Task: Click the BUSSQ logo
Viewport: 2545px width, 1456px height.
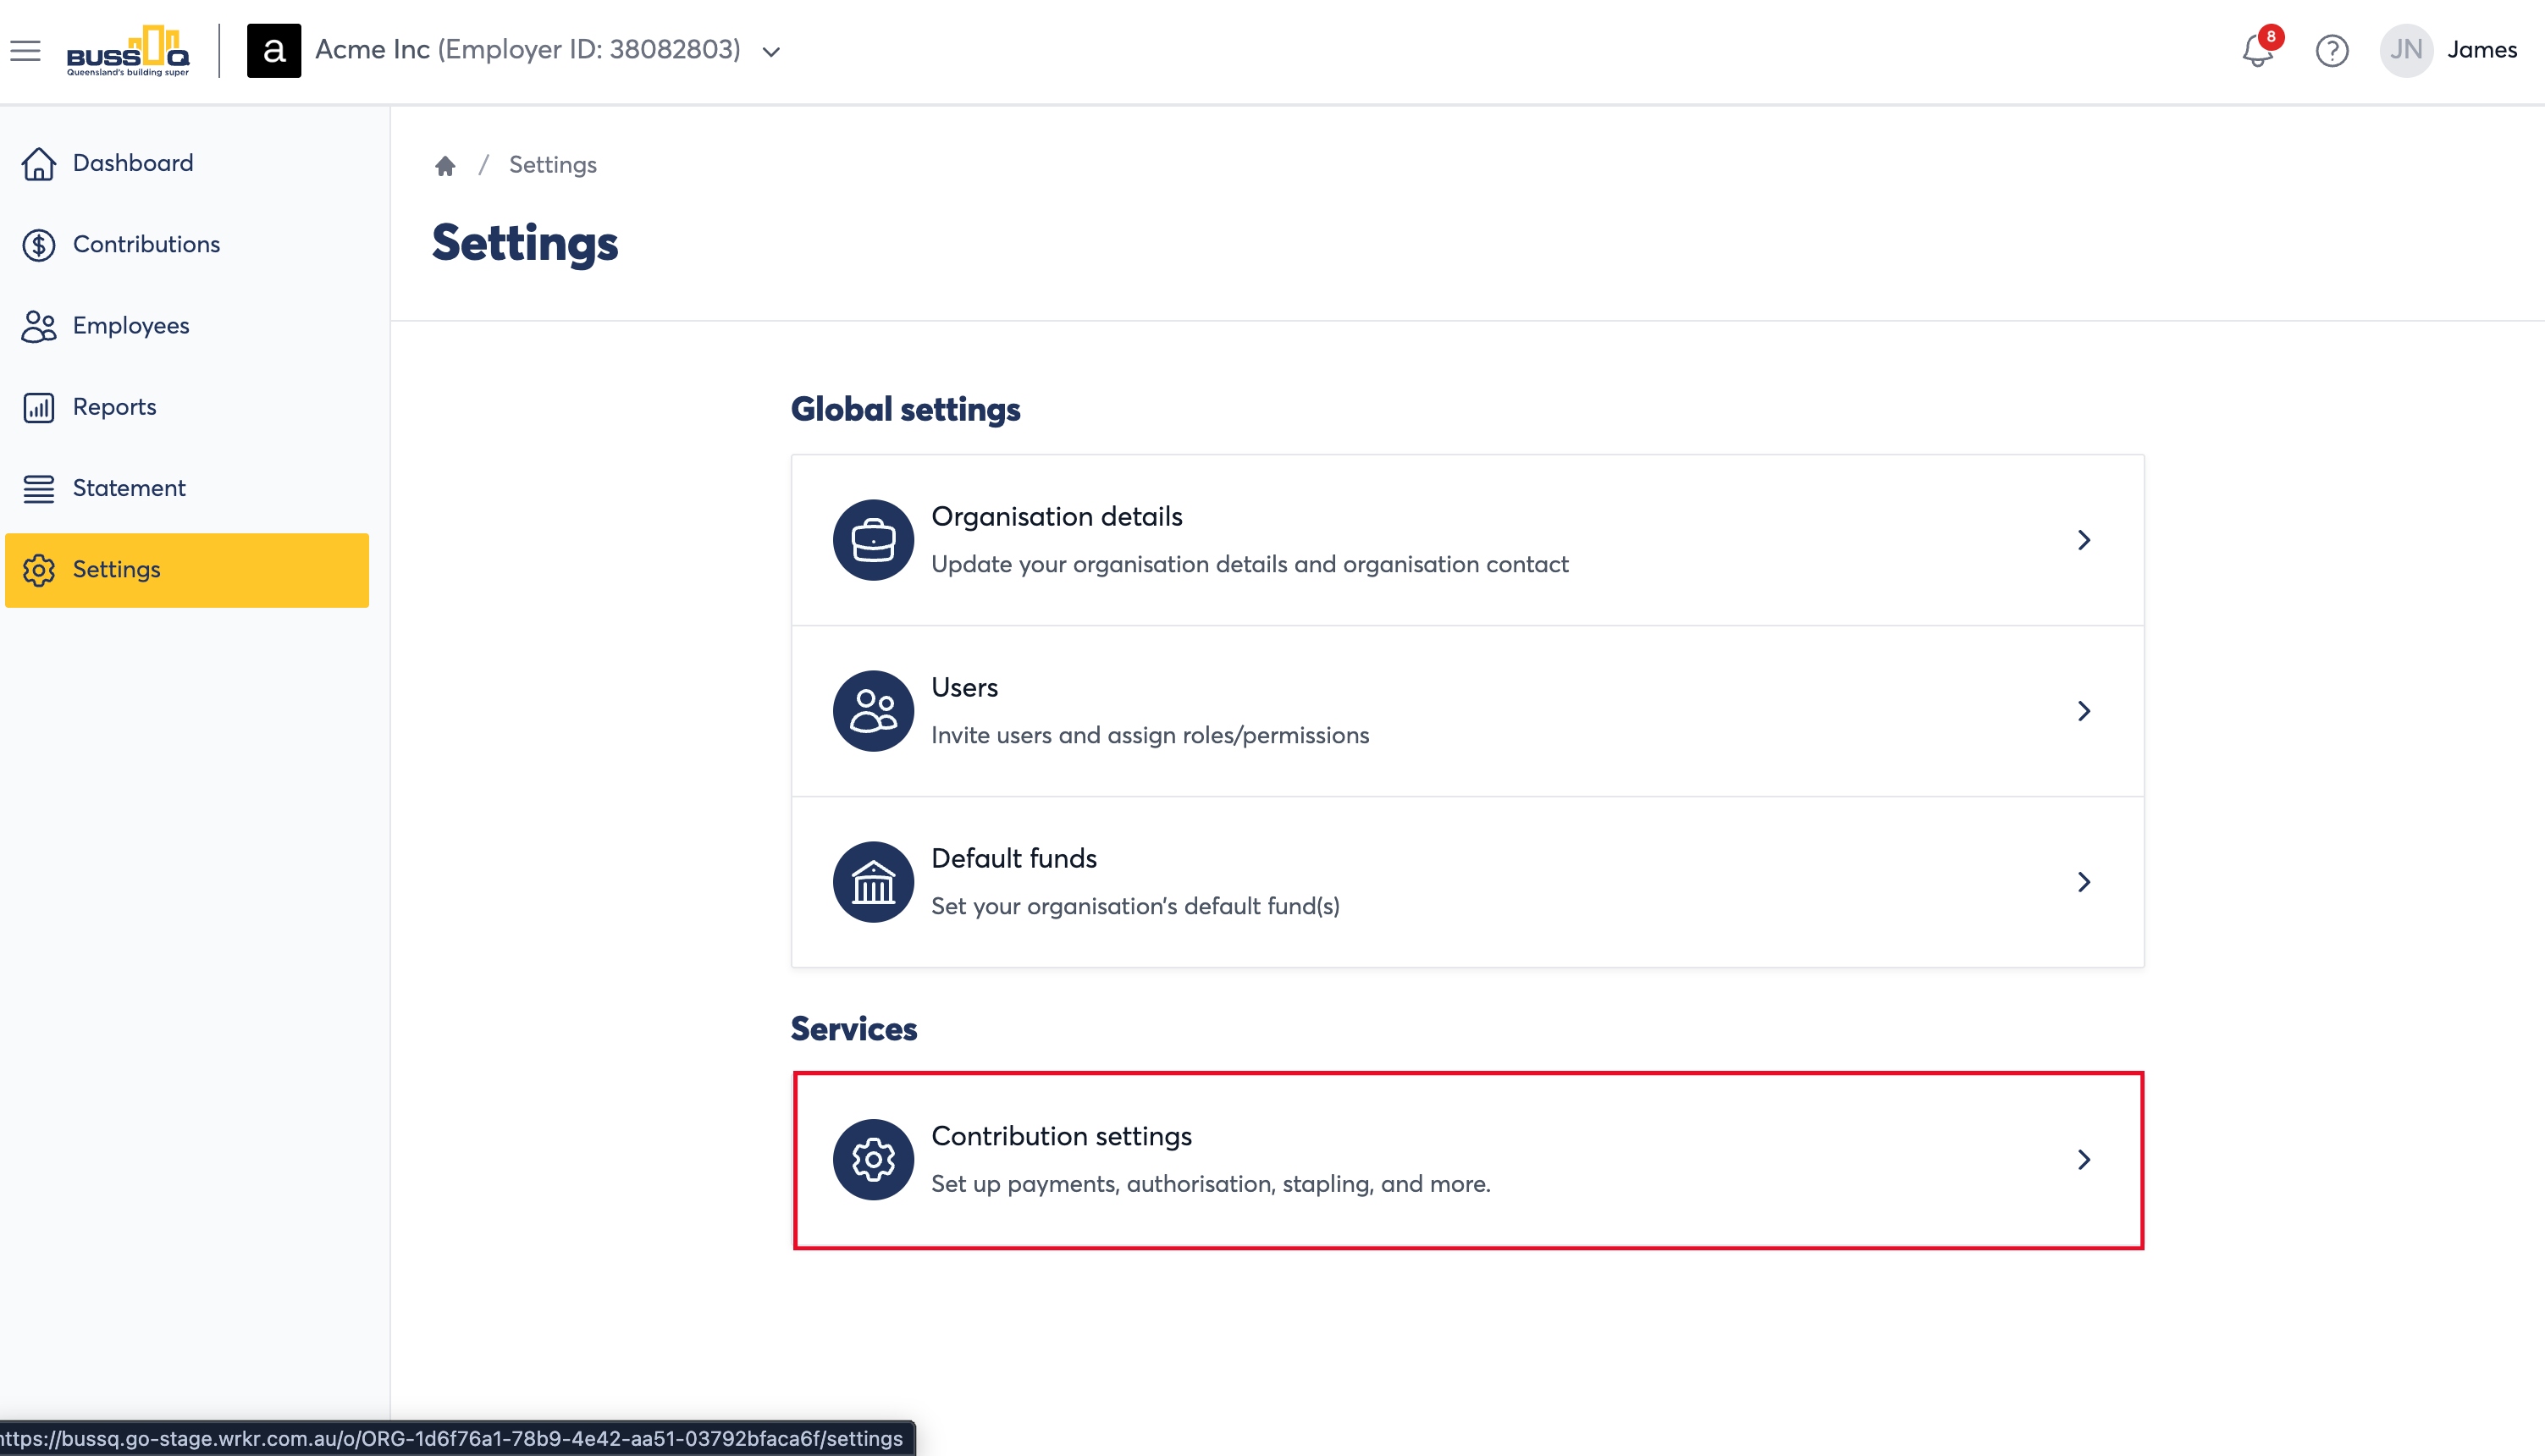Action: click(128, 51)
